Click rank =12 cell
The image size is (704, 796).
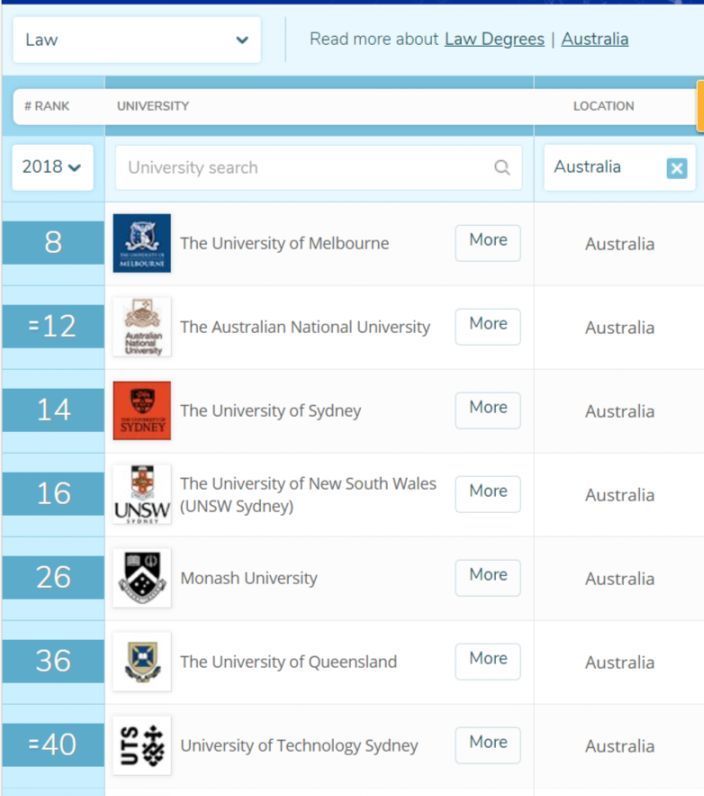point(53,326)
